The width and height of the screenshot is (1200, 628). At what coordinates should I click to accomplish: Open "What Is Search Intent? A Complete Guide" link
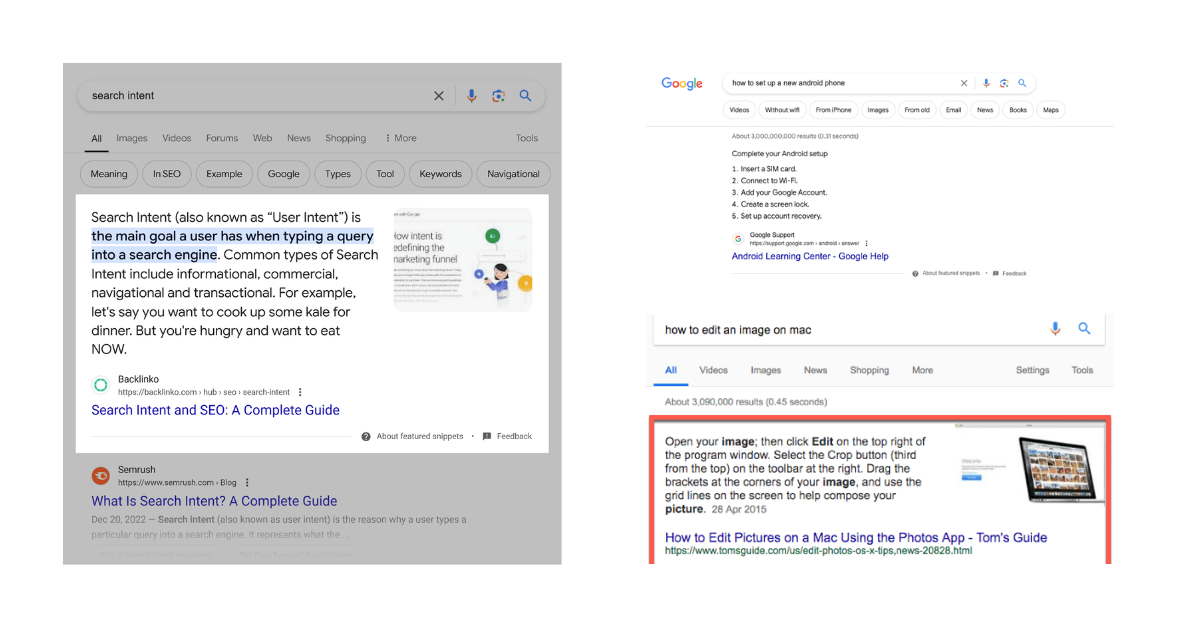214,501
